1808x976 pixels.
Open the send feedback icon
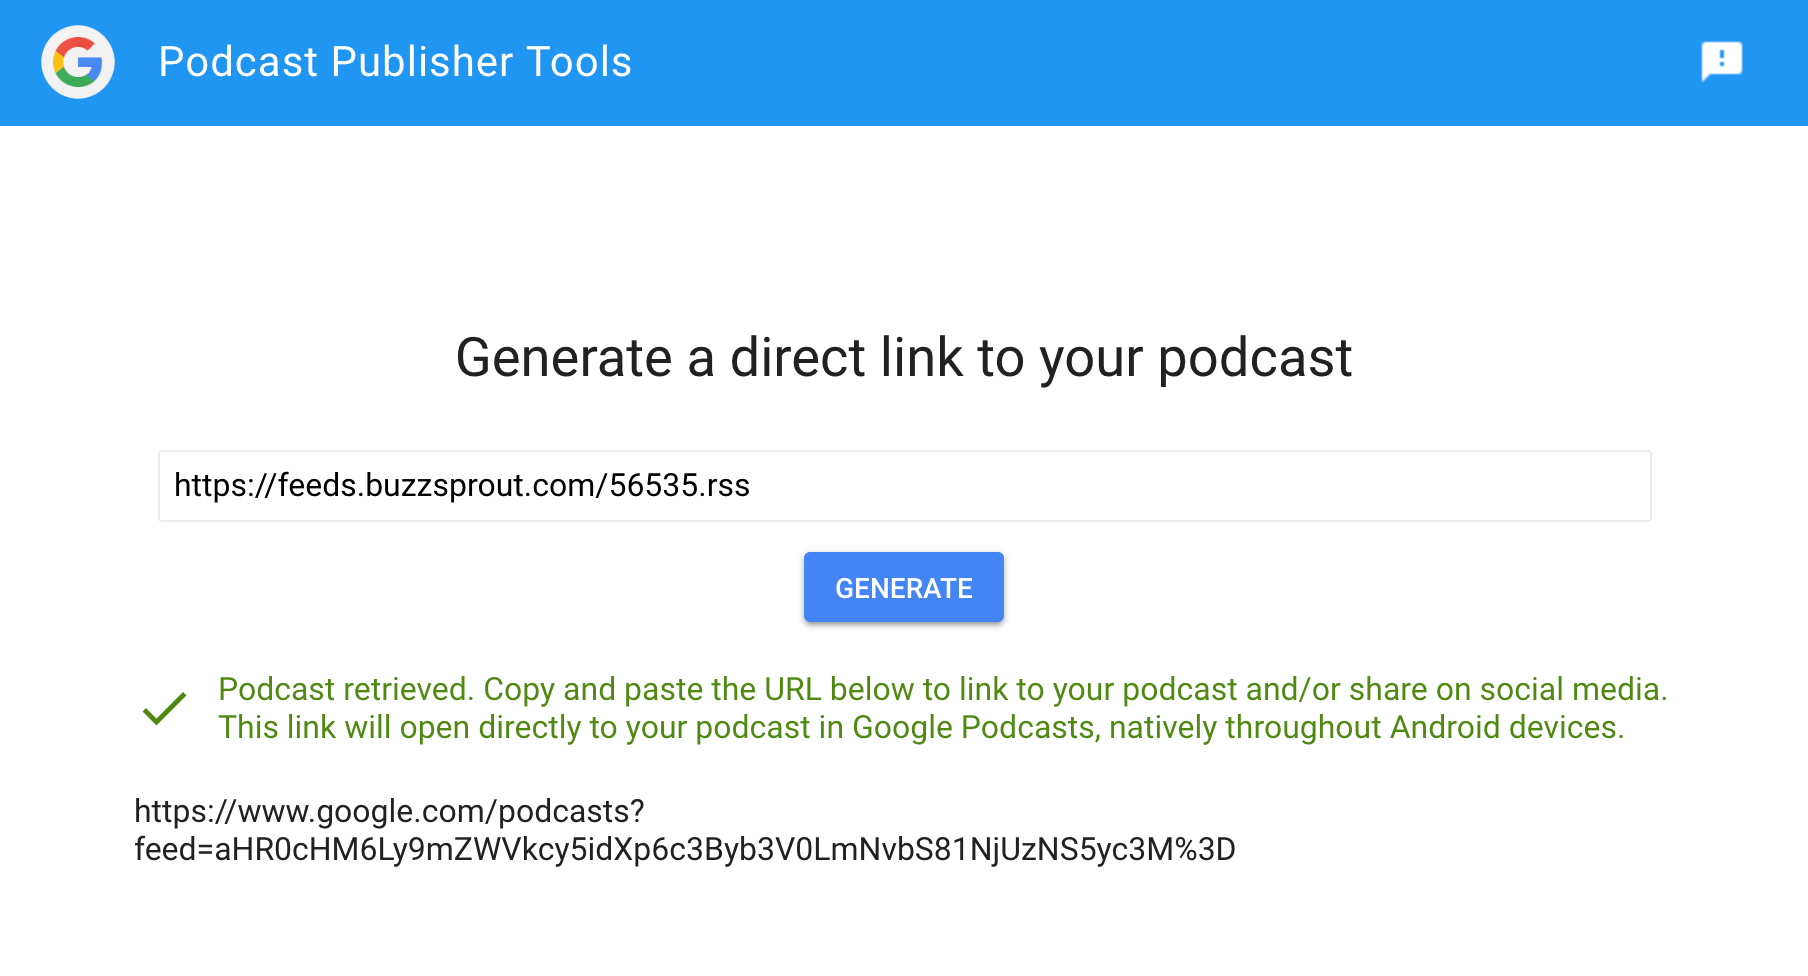tap(1721, 62)
